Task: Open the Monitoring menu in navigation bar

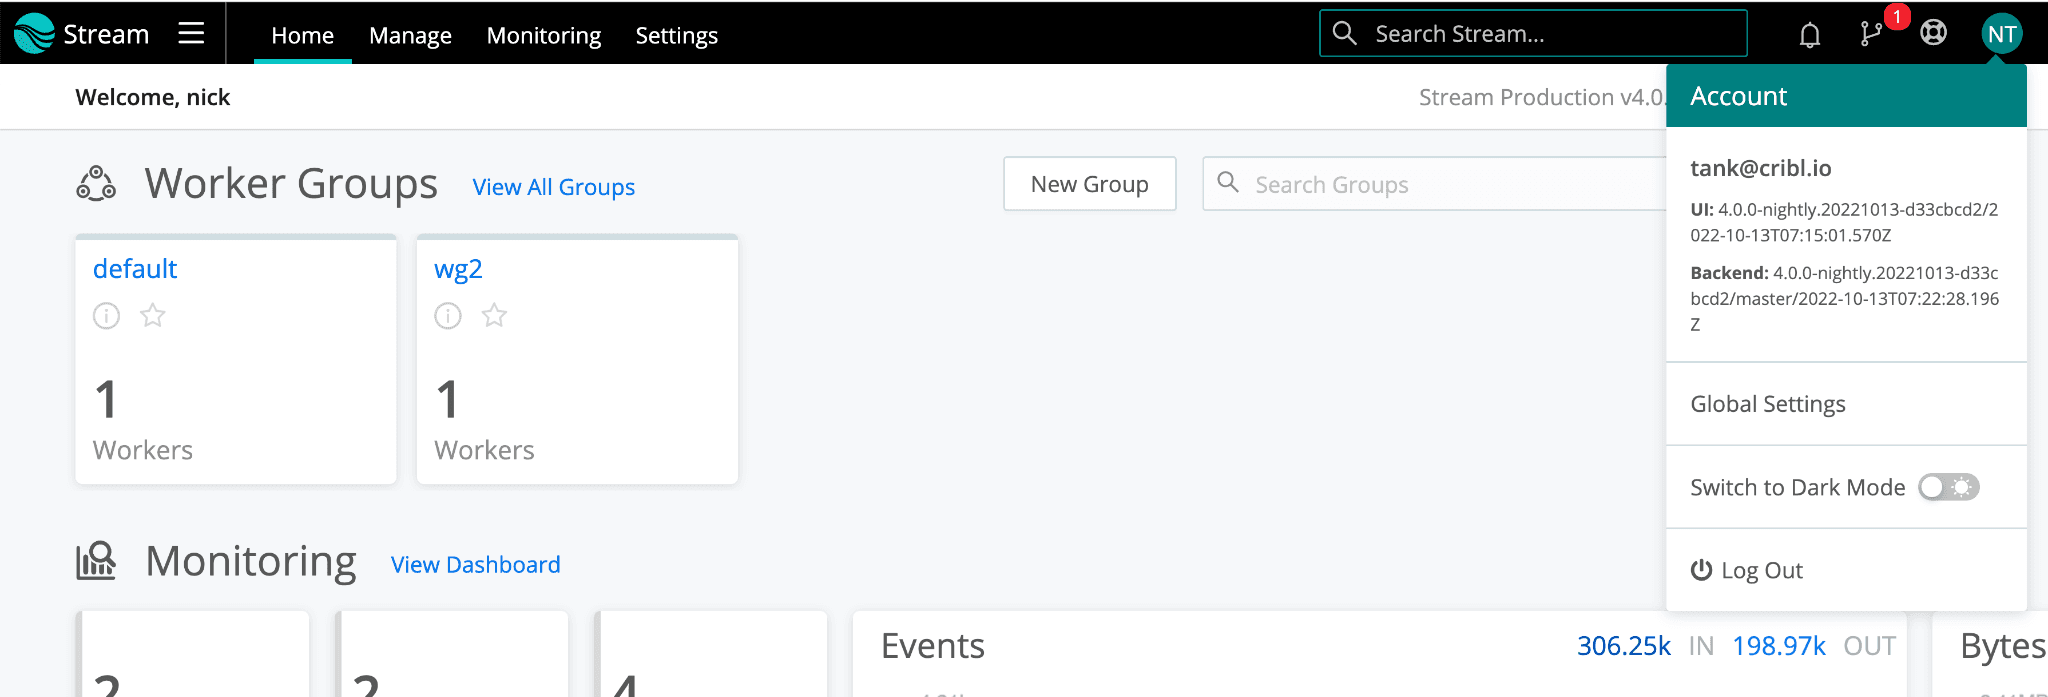Action: [x=544, y=36]
